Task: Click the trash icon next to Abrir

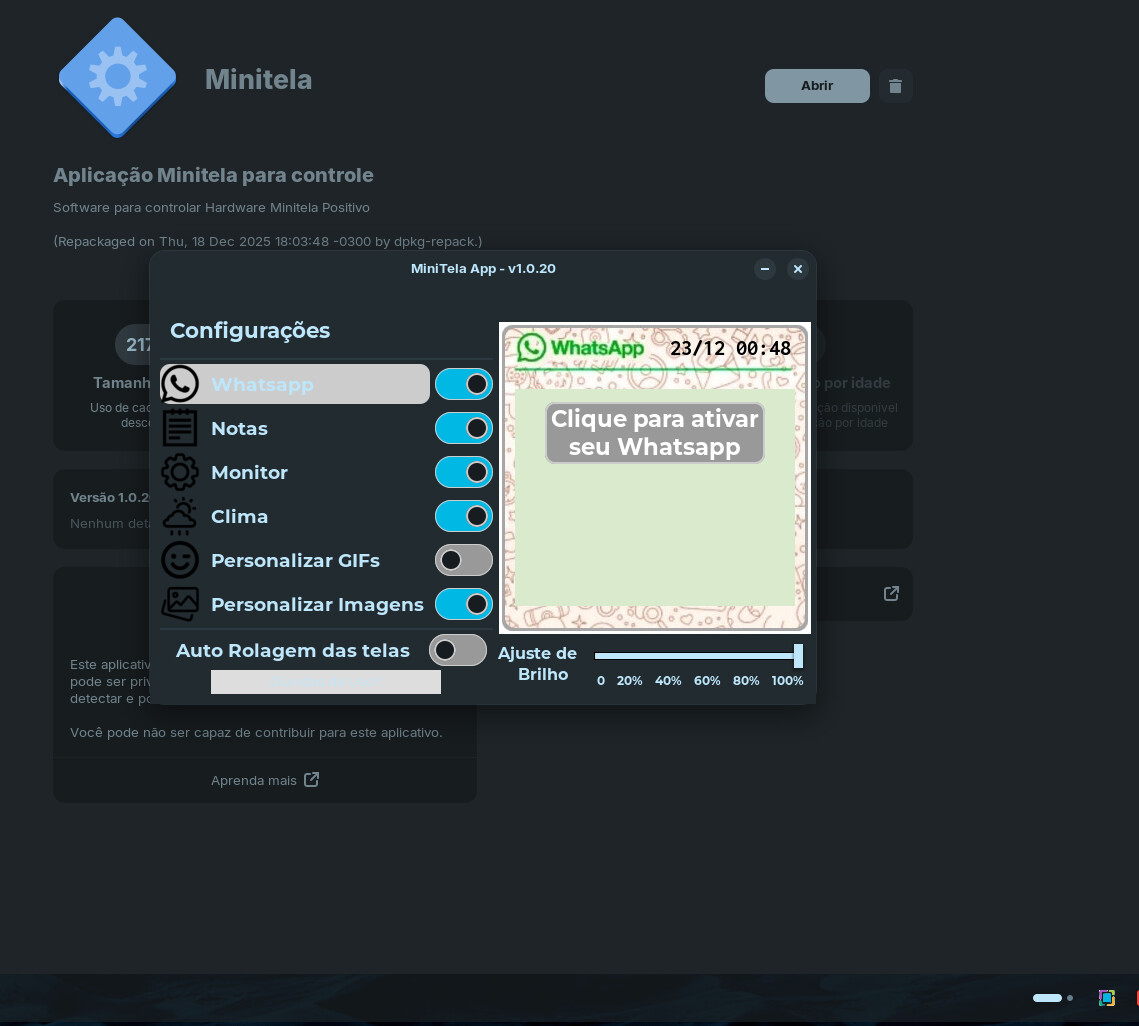Action: point(895,86)
